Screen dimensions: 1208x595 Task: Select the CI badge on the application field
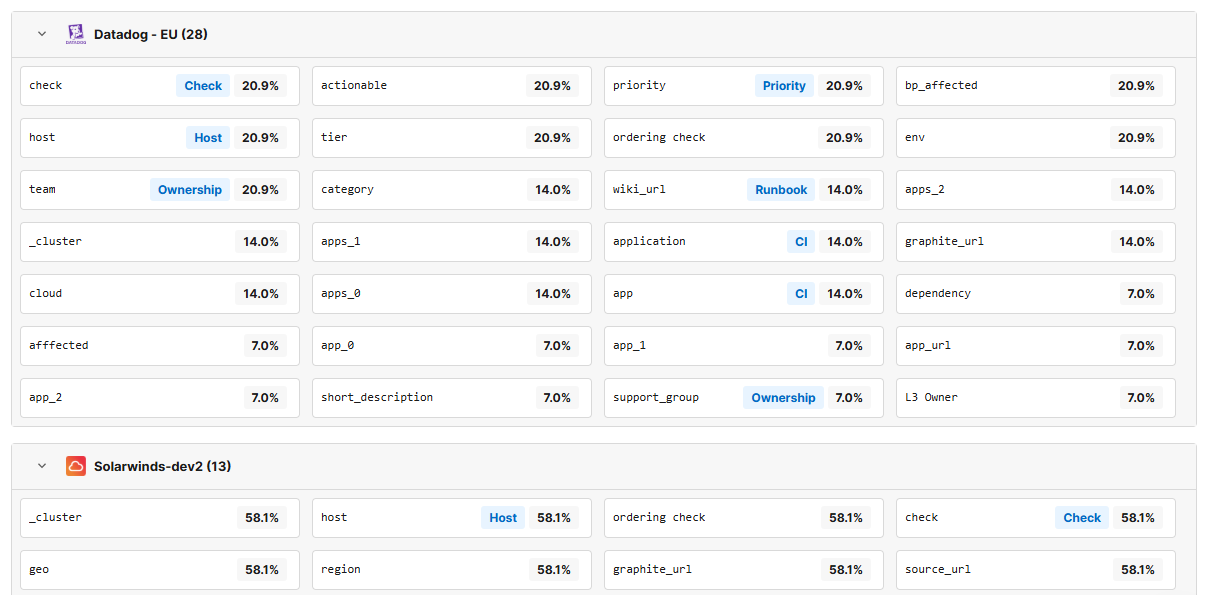pyautogui.click(x=801, y=241)
